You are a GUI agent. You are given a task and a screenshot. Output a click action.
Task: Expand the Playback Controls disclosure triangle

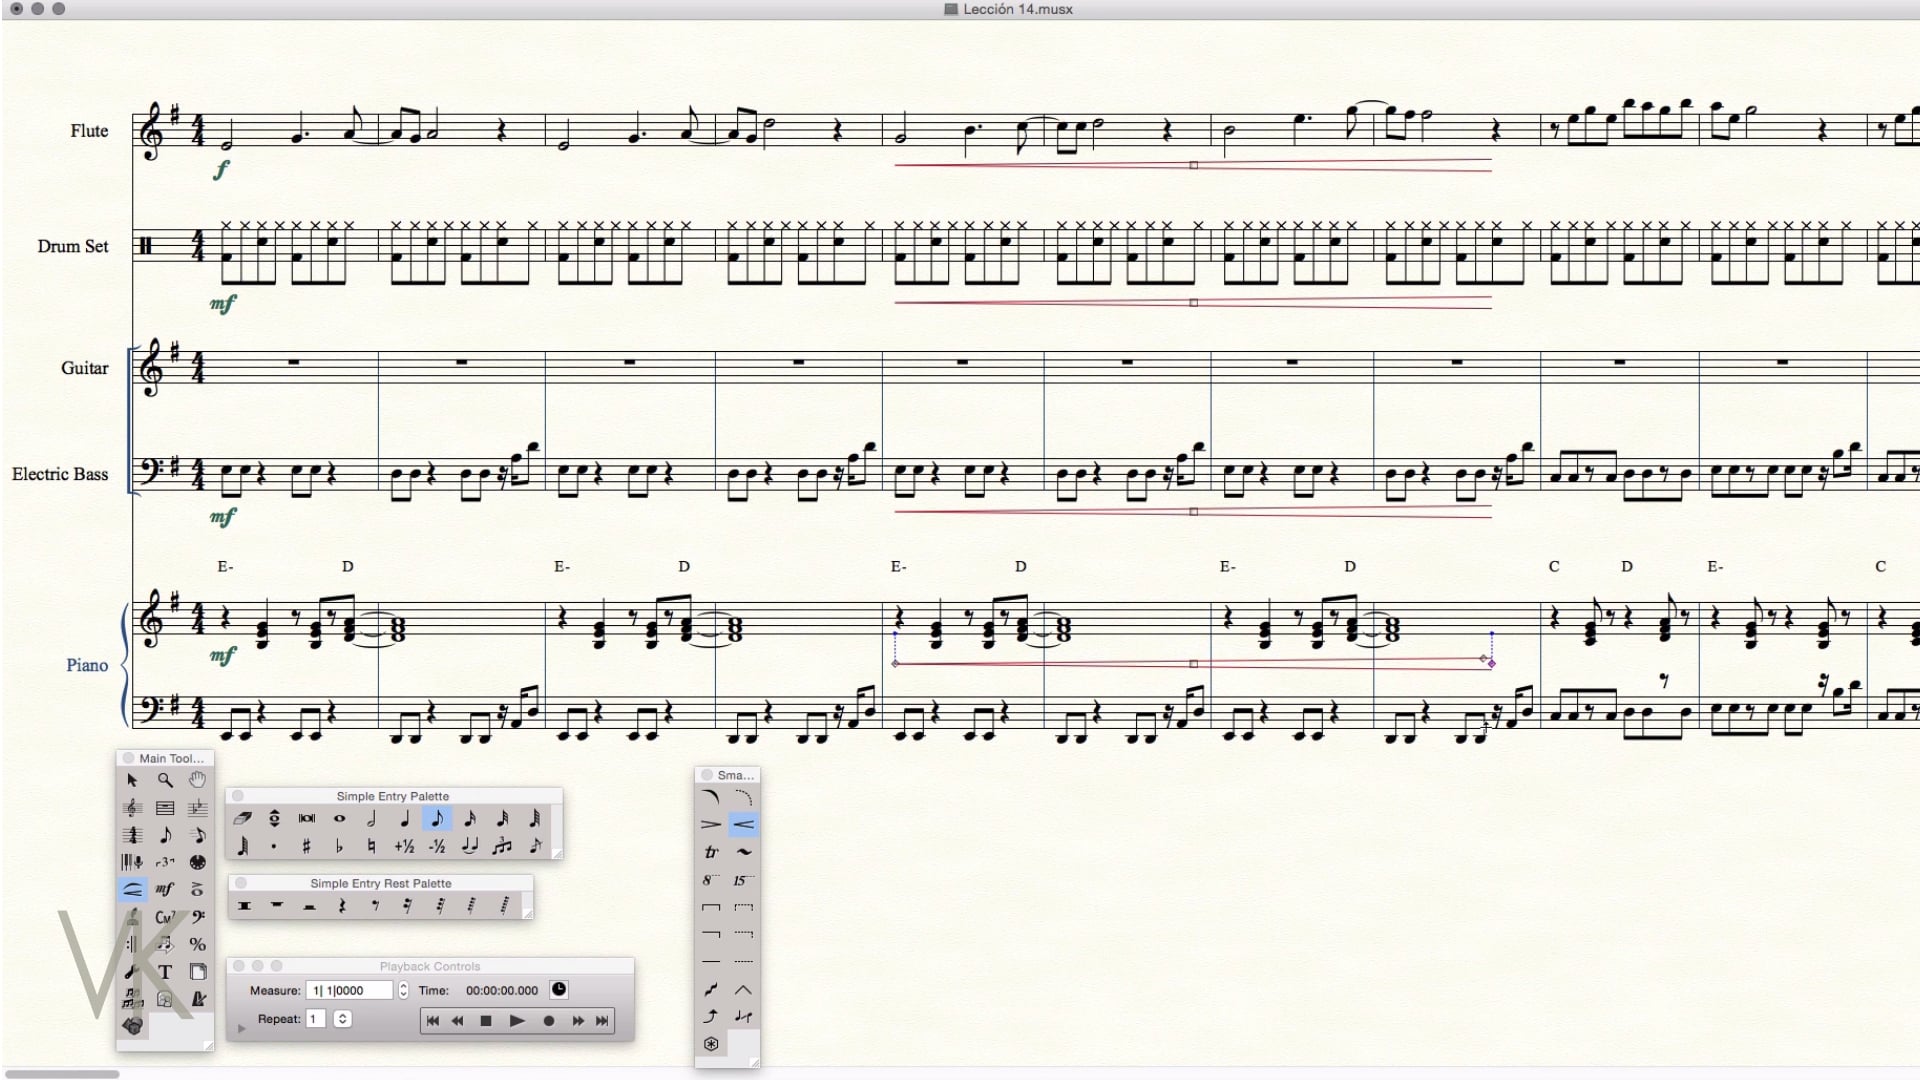(x=241, y=1028)
